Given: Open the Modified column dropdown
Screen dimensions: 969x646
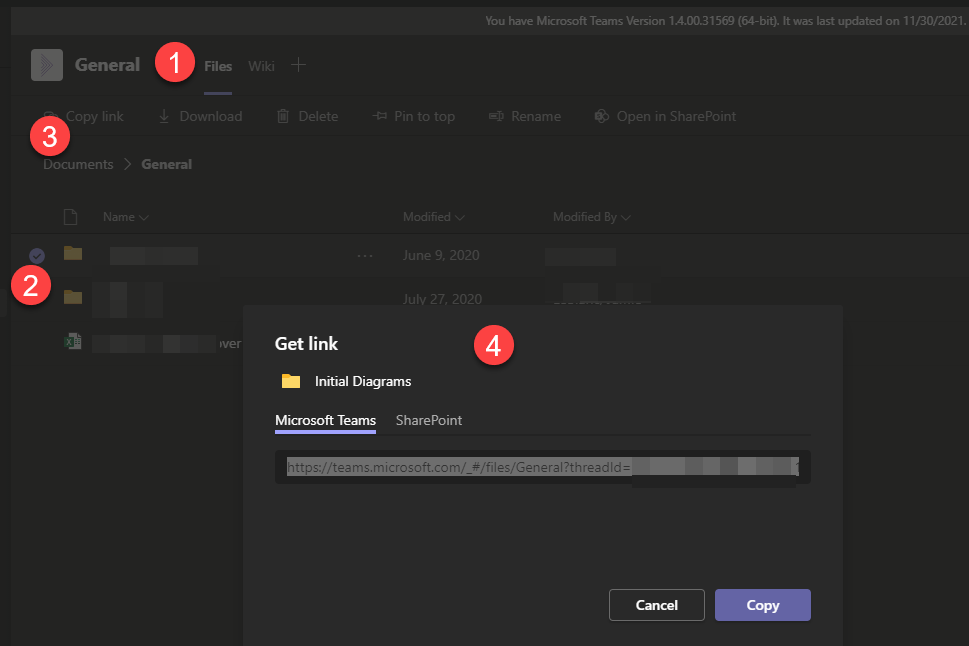Looking at the screenshot, I should coord(433,217).
